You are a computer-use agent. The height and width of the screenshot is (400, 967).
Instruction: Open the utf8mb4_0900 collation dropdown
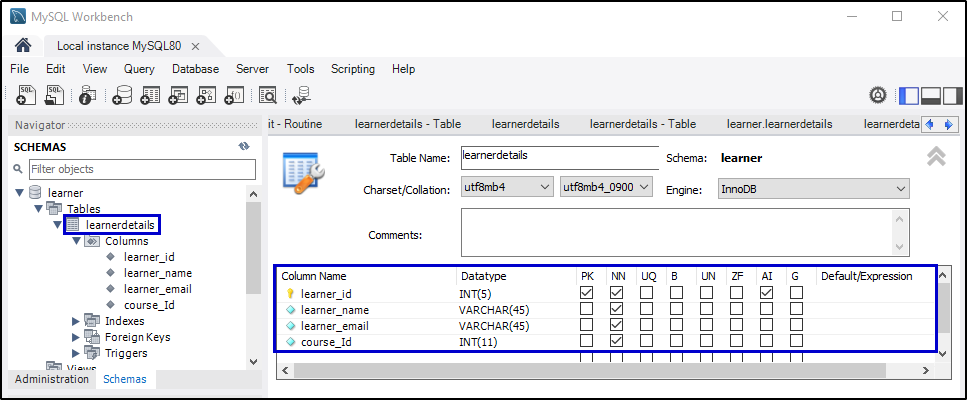coord(606,187)
